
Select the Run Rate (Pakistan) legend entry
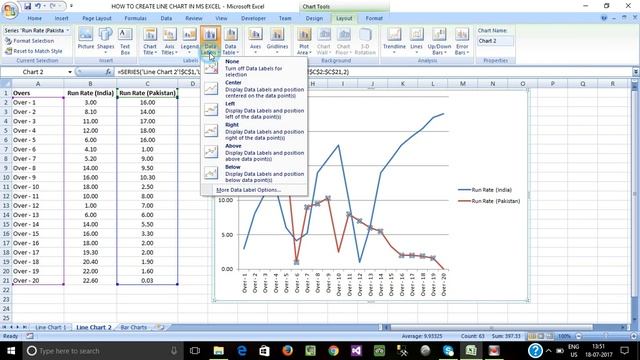click(489, 201)
